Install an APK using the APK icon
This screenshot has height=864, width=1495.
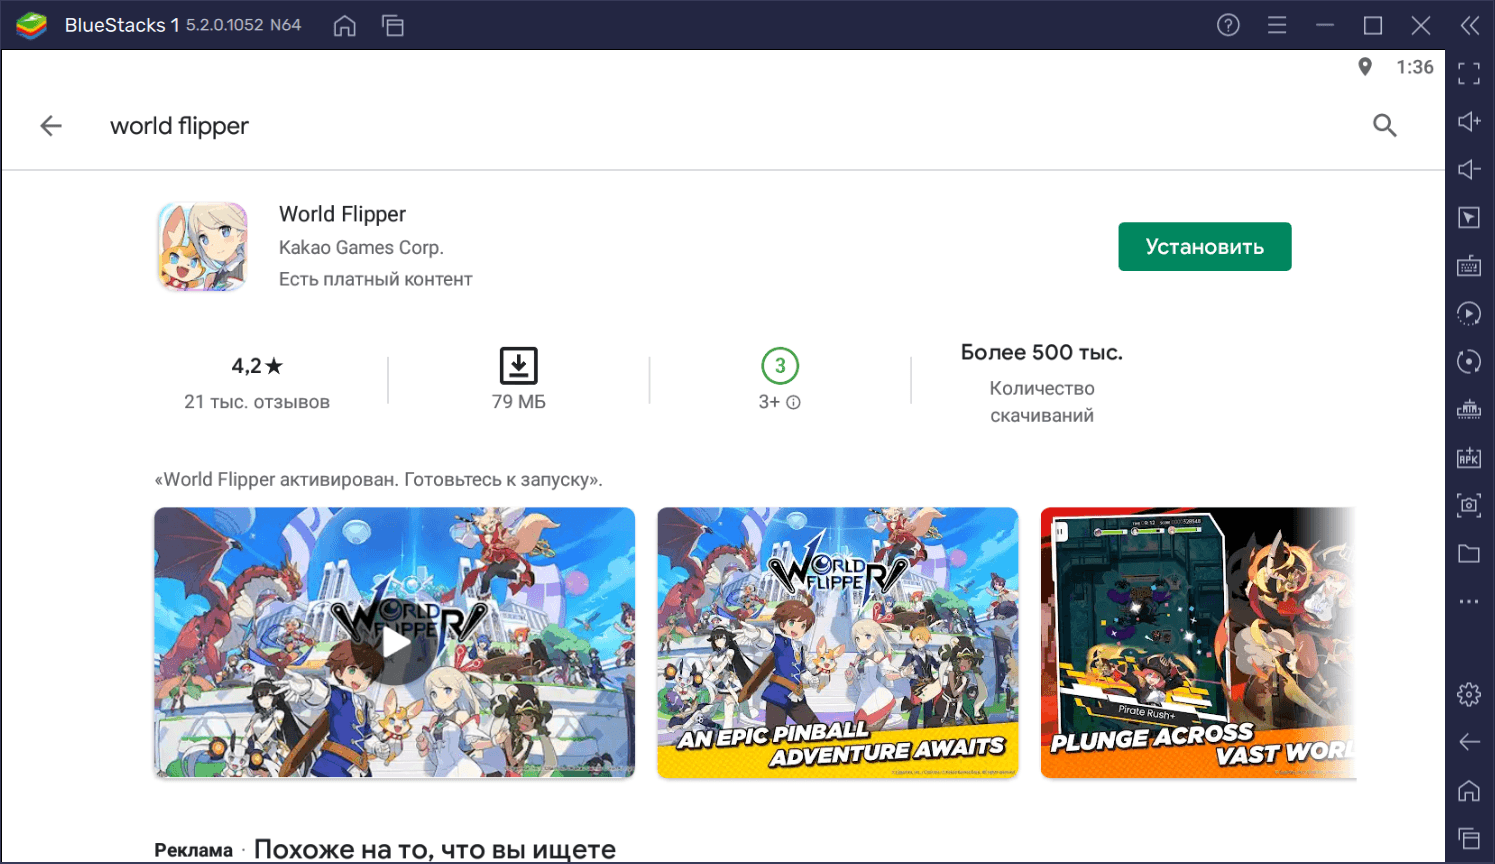[1469, 457]
